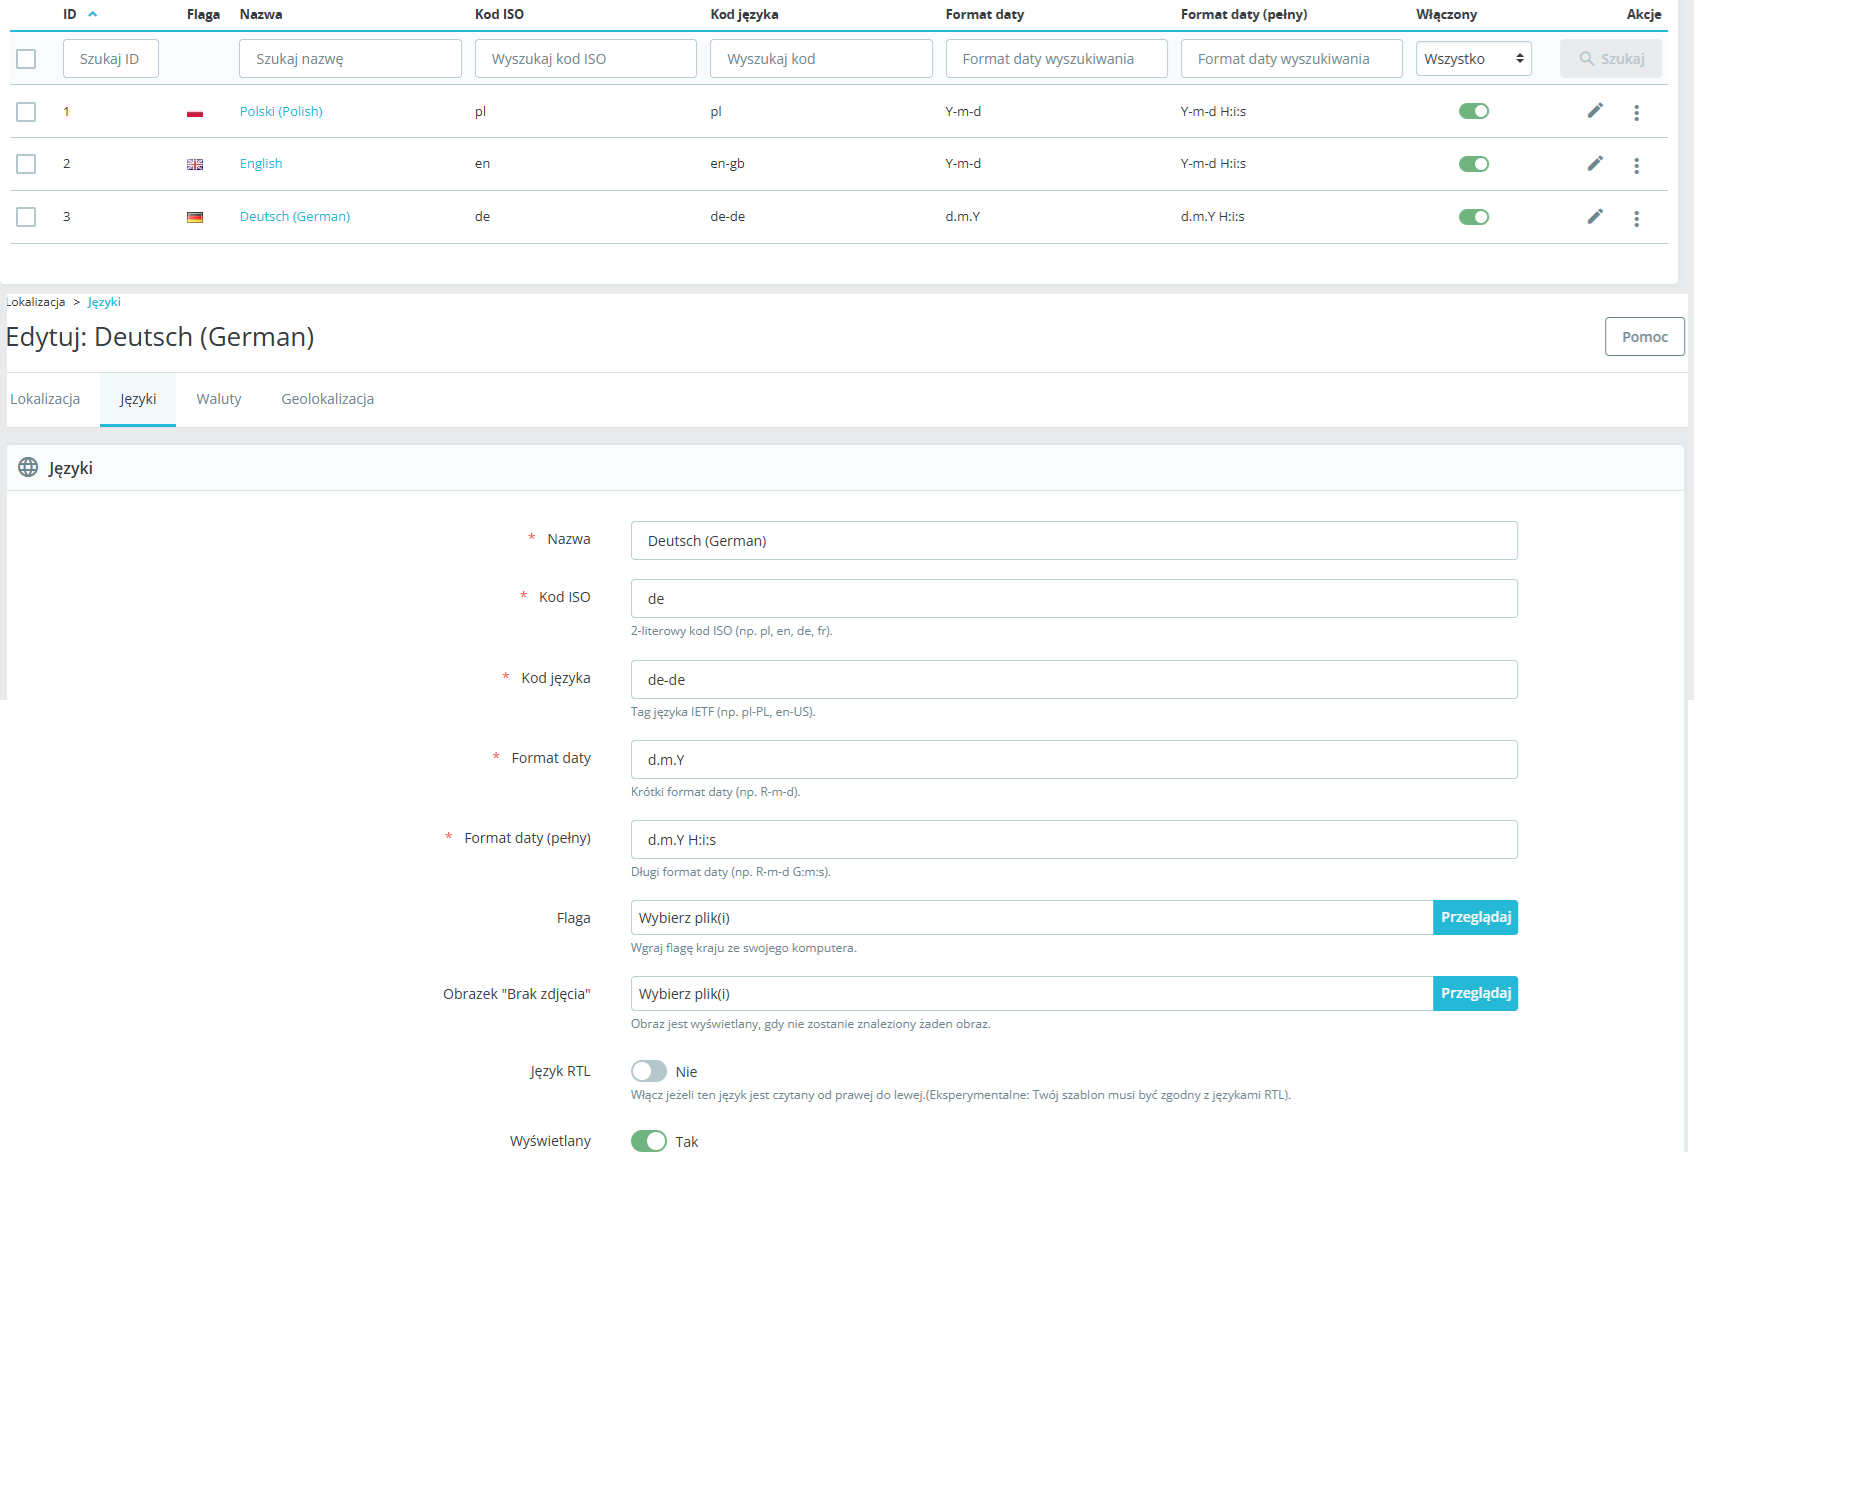
Task: Disable the Polski language toggle
Action: point(1474,111)
